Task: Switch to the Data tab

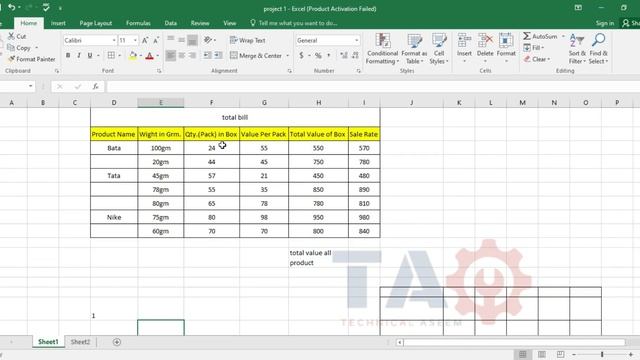Action: point(171,23)
